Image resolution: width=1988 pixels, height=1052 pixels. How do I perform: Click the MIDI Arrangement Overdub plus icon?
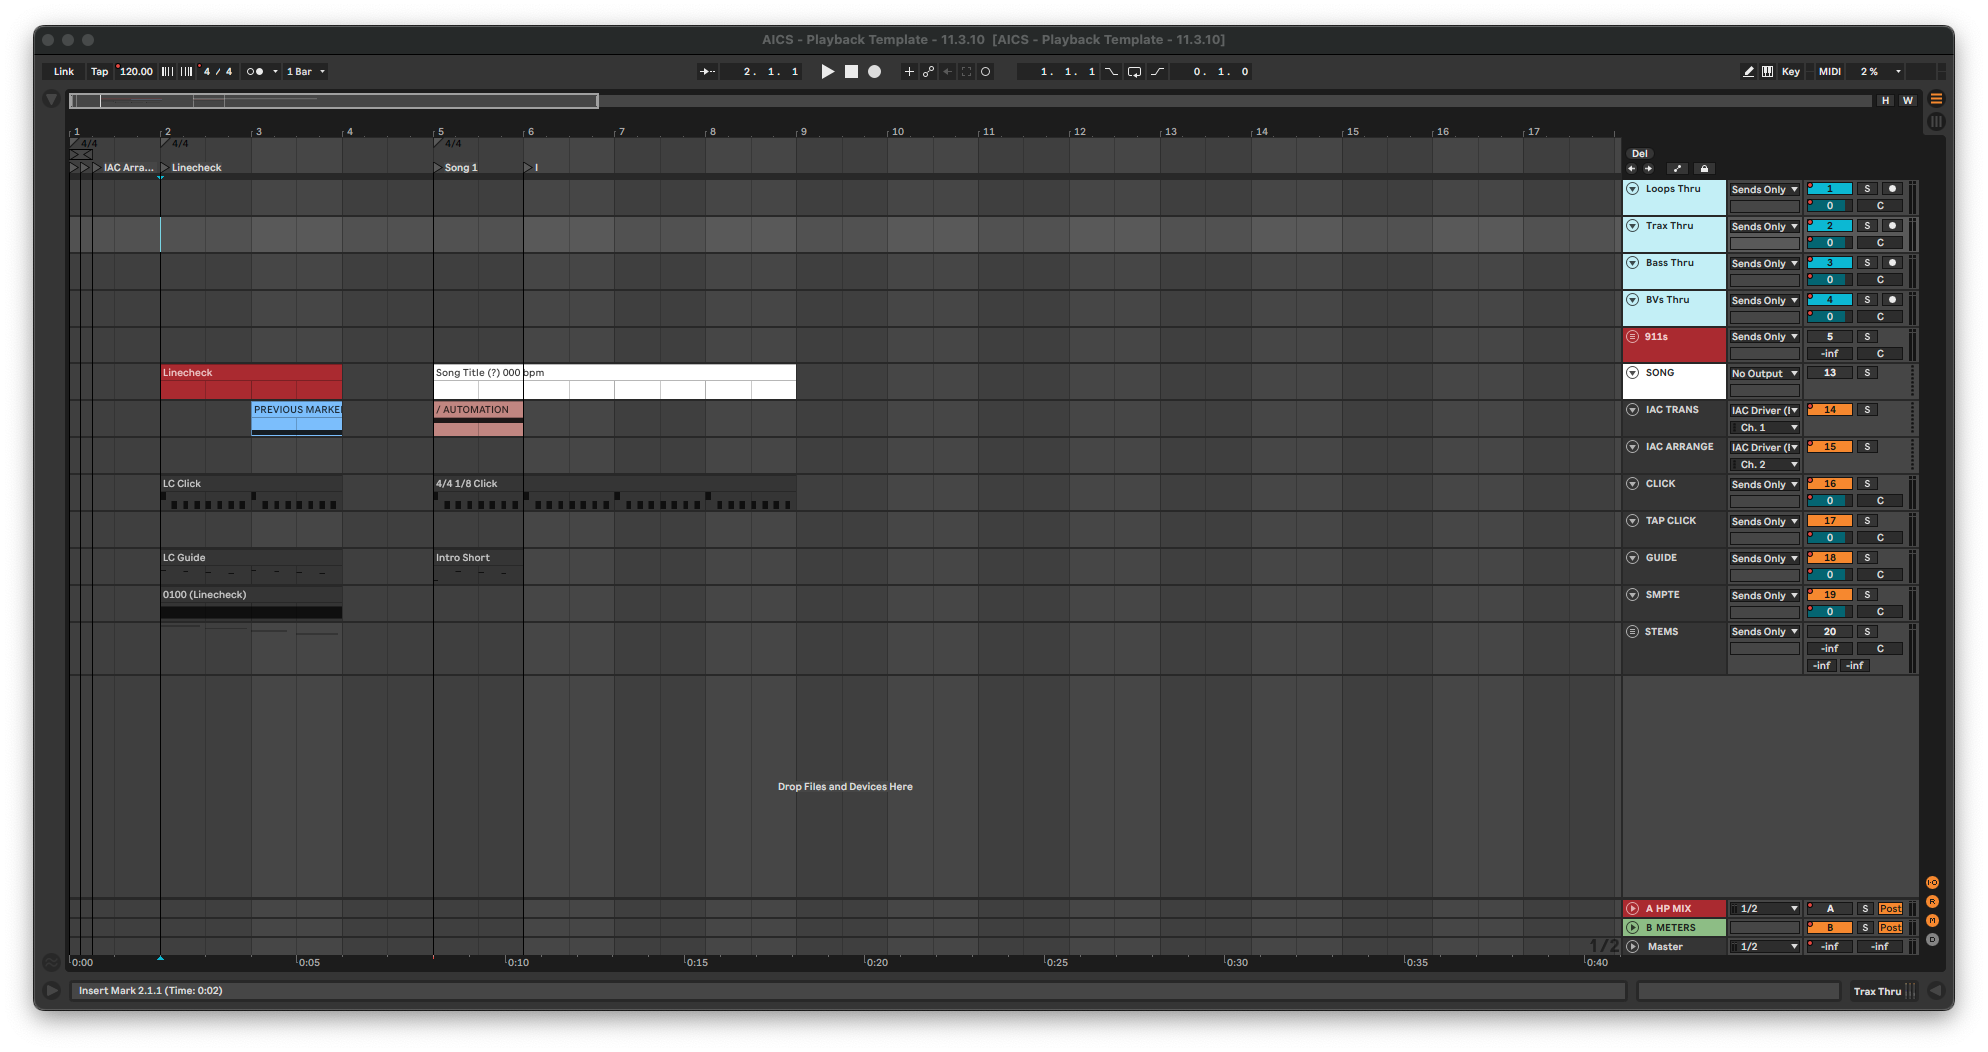pyautogui.click(x=909, y=72)
